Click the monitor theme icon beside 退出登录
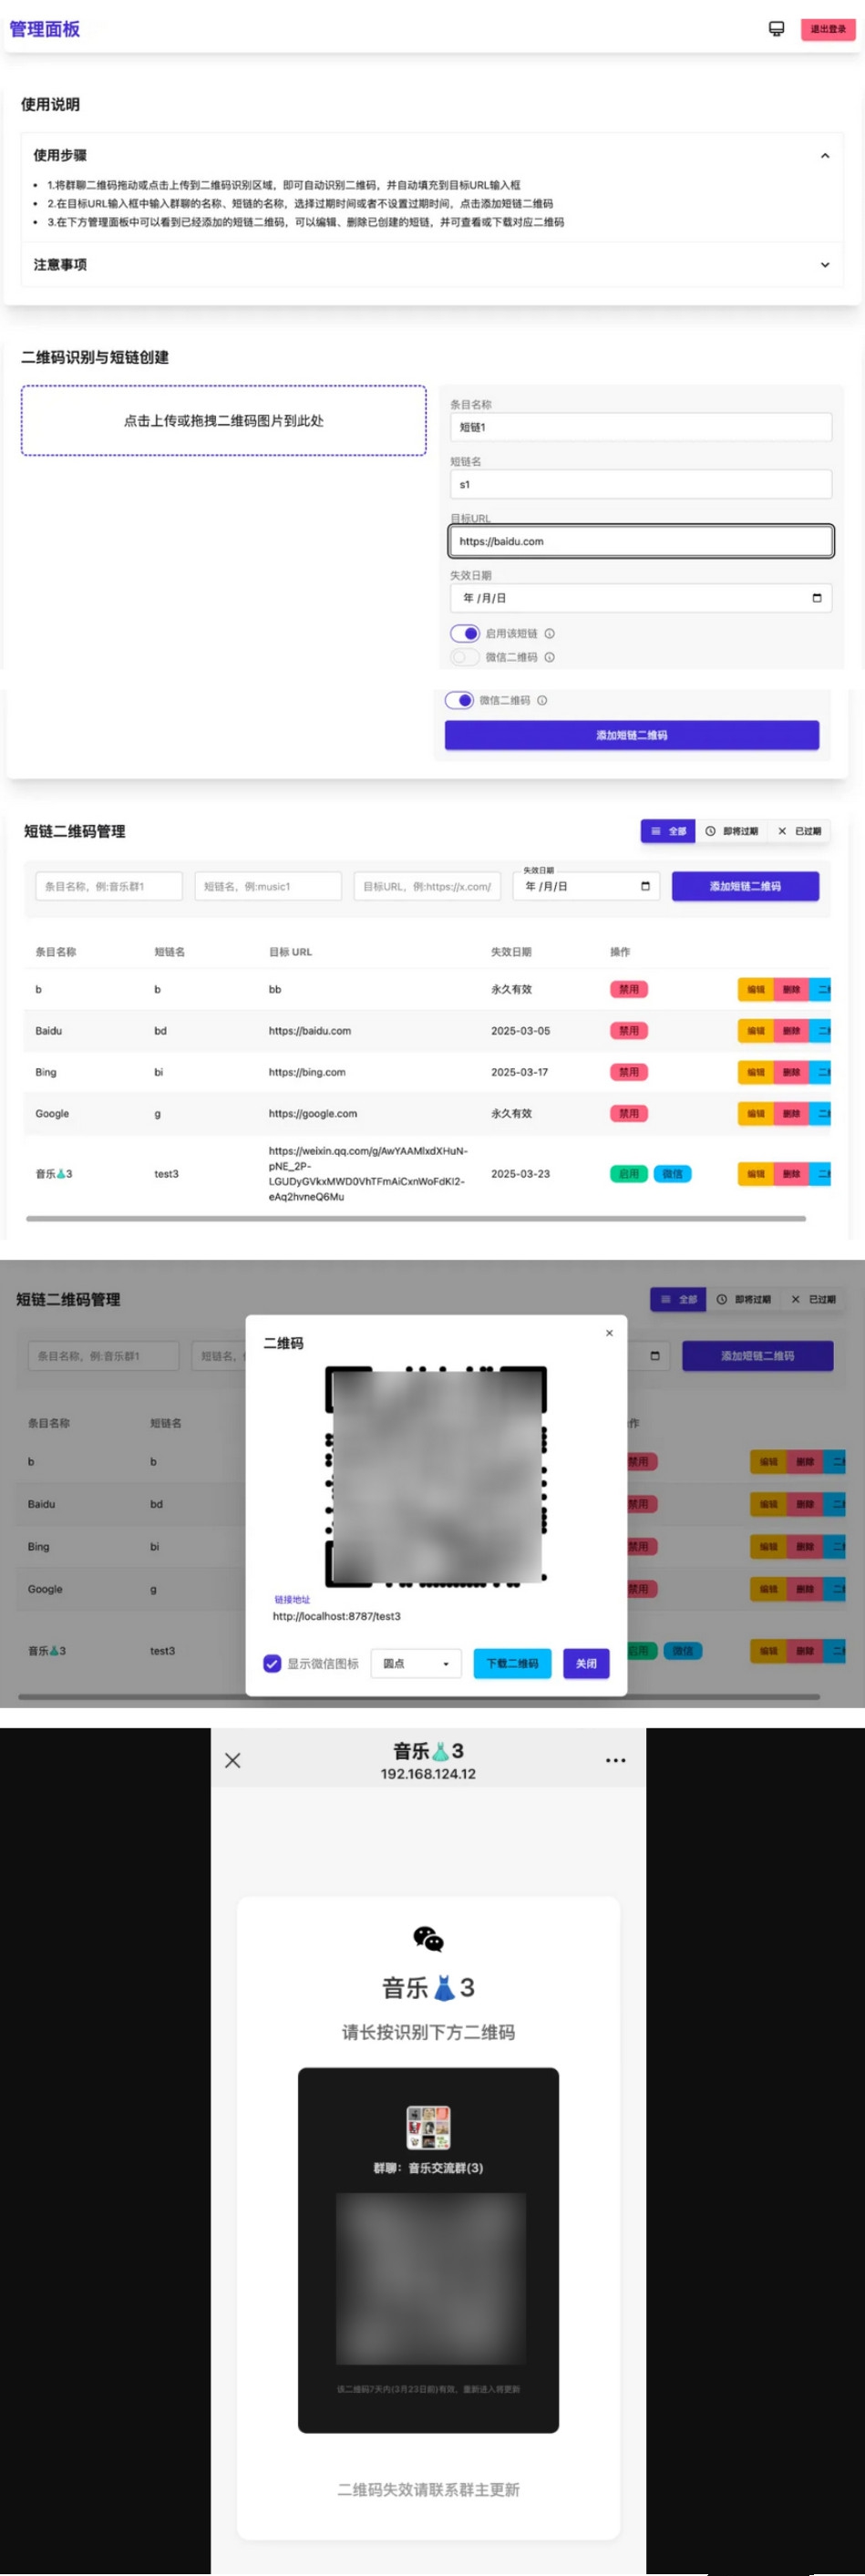Viewport: 865px width, 2576px height. (776, 28)
